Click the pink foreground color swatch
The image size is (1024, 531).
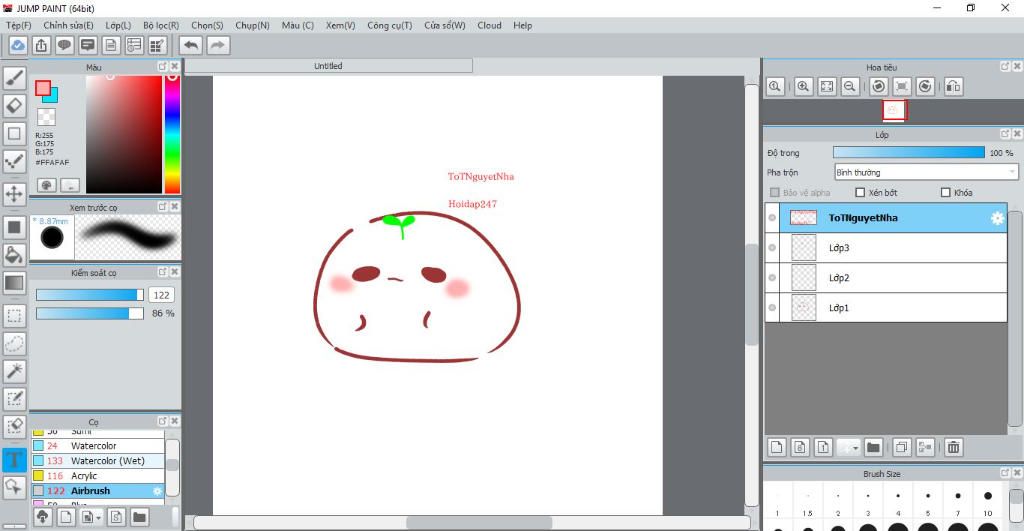click(42, 88)
